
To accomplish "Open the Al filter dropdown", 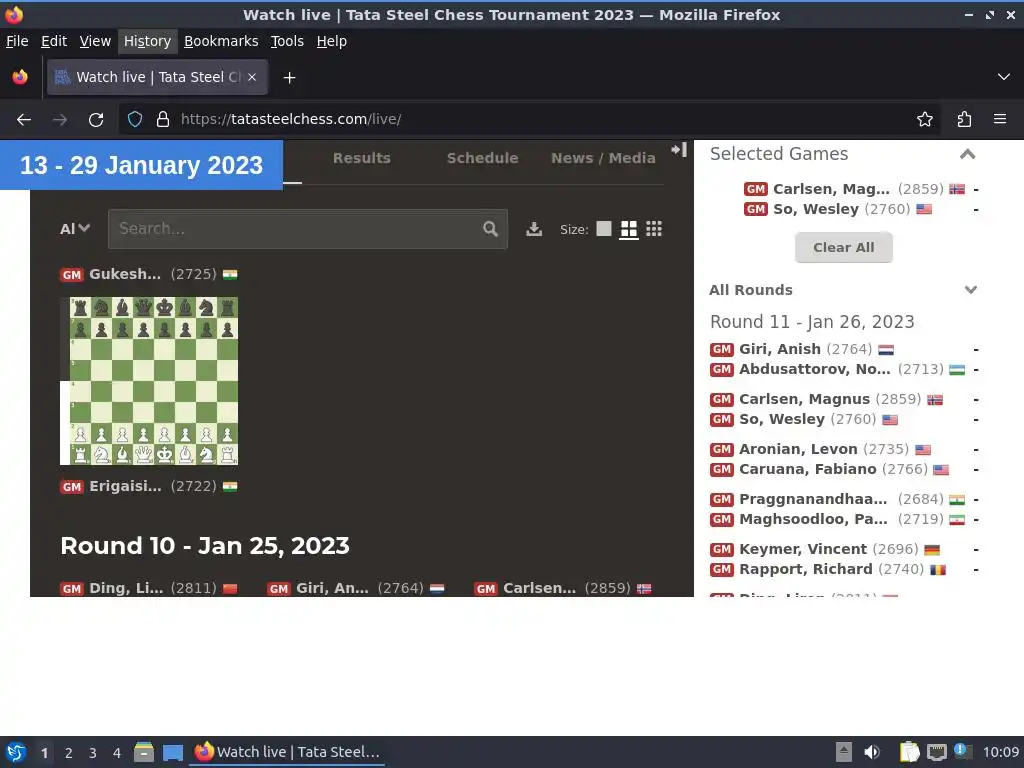I will [x=74, y=229].
